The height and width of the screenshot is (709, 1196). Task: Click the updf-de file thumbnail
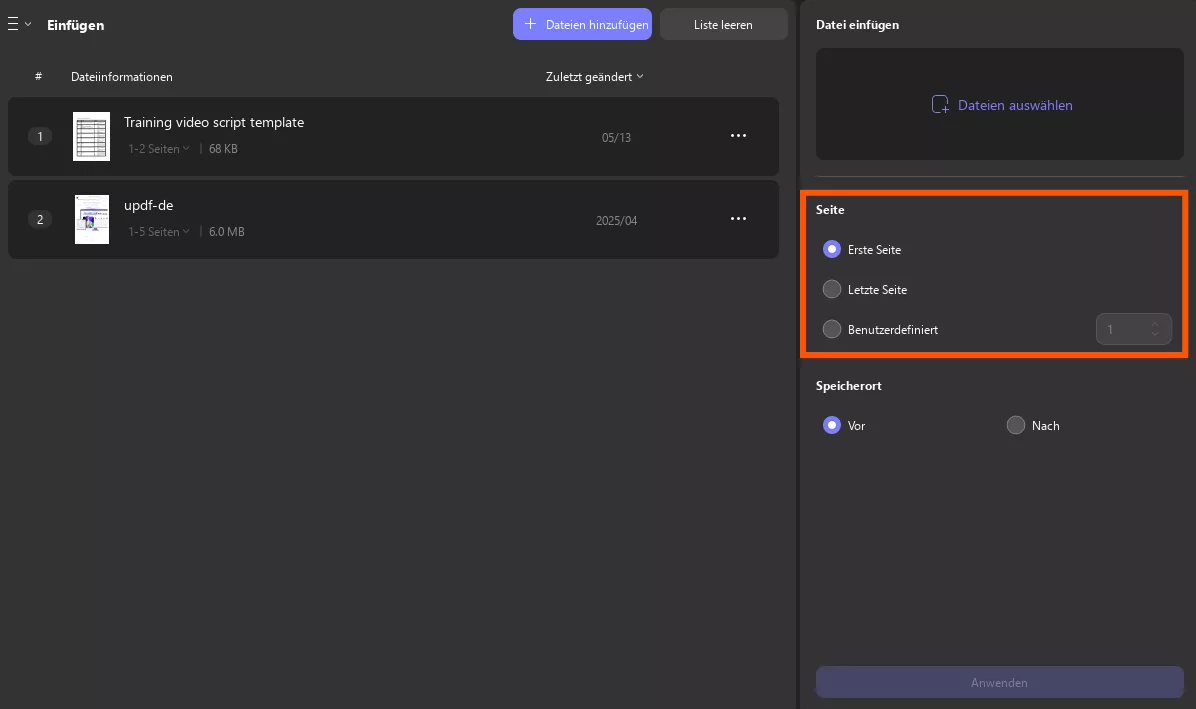click(x=92, y=219)
